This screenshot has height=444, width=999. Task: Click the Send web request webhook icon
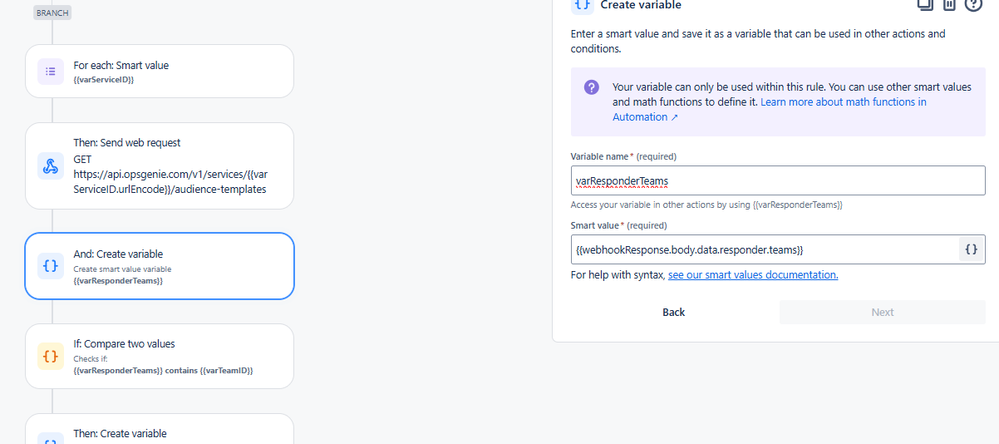tap(50, 166)
